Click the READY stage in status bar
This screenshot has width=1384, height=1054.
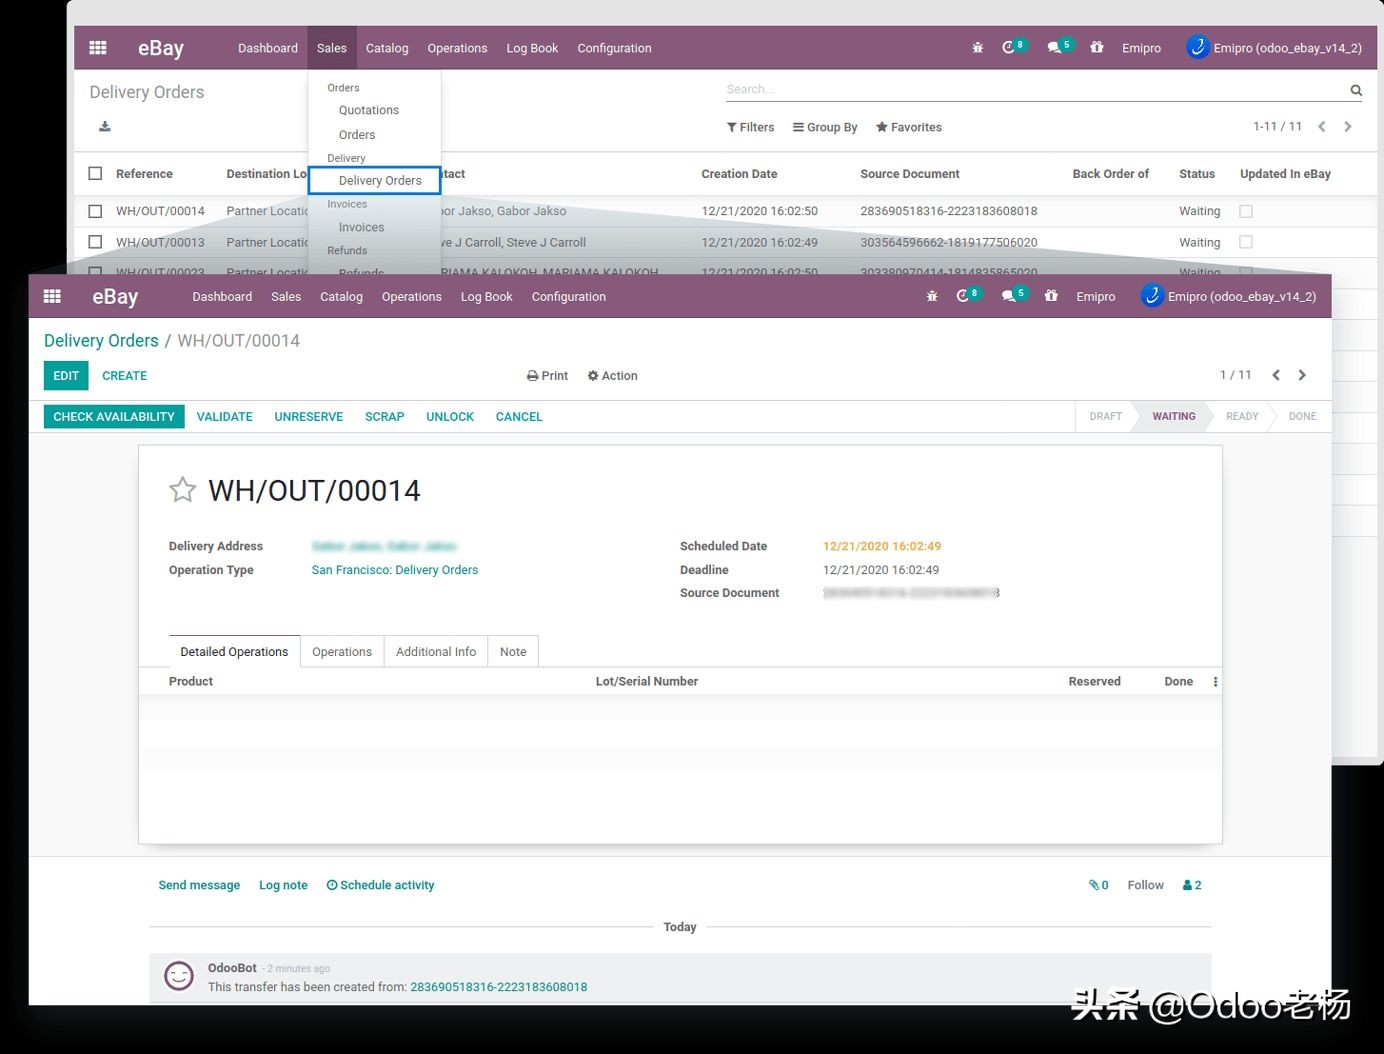(1242, 417)
